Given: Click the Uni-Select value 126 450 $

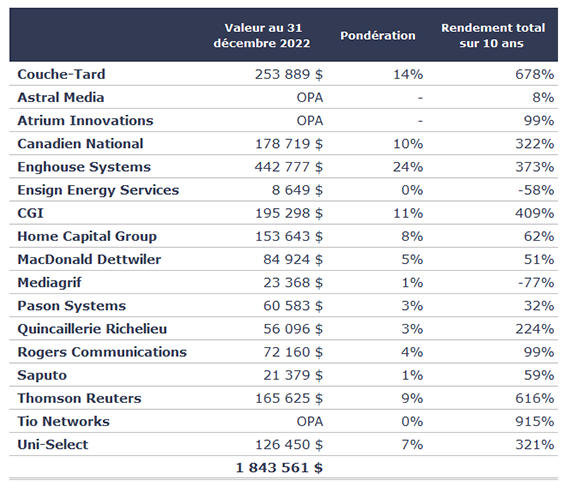Looking at the screenshot, I should pos(289,444).
